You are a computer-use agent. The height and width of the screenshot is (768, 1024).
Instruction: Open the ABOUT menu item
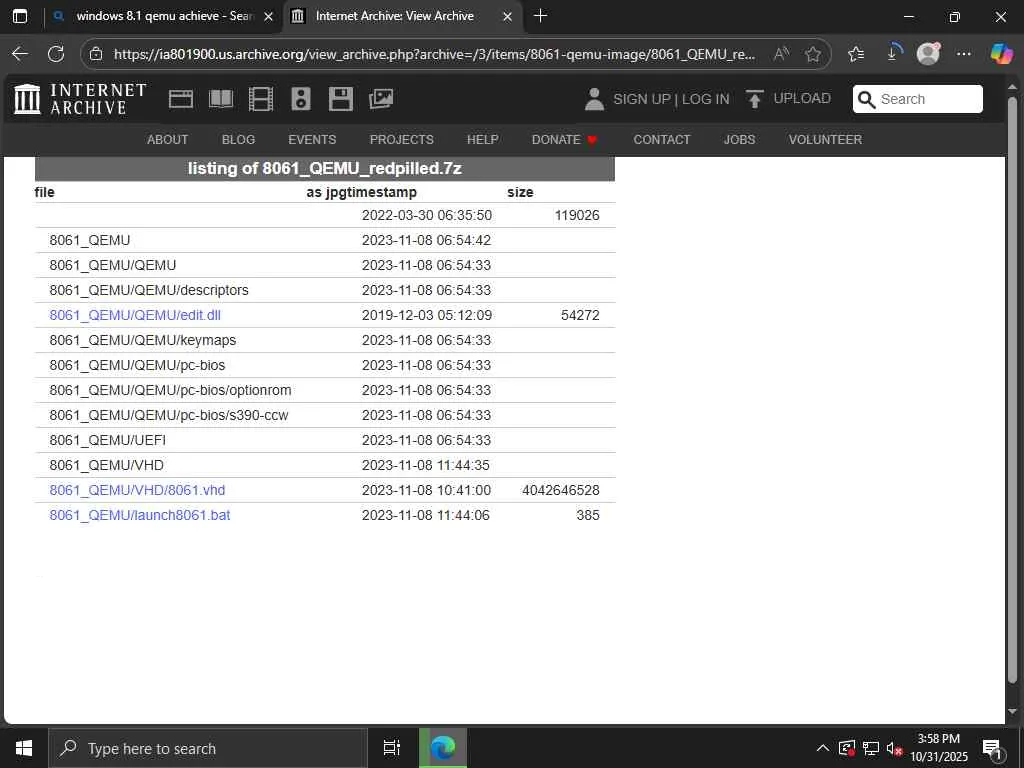tap(167, 139)
